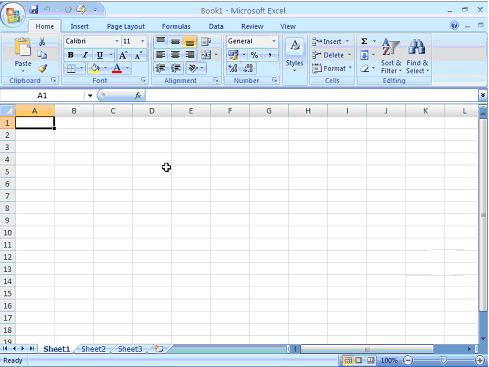
Task: Decrease decimal places
Action: click(248, 68)
